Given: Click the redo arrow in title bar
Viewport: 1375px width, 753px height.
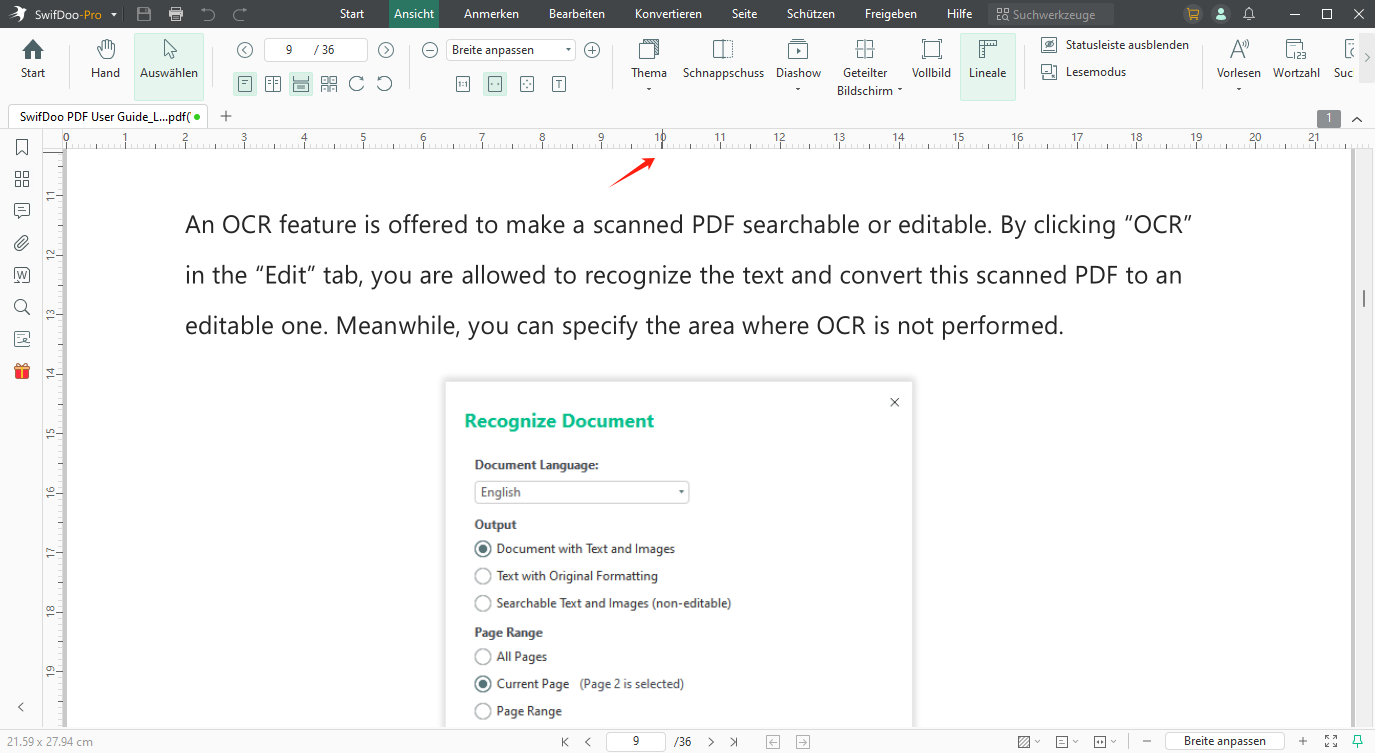Looking at the screenshot, I should 240,14.
